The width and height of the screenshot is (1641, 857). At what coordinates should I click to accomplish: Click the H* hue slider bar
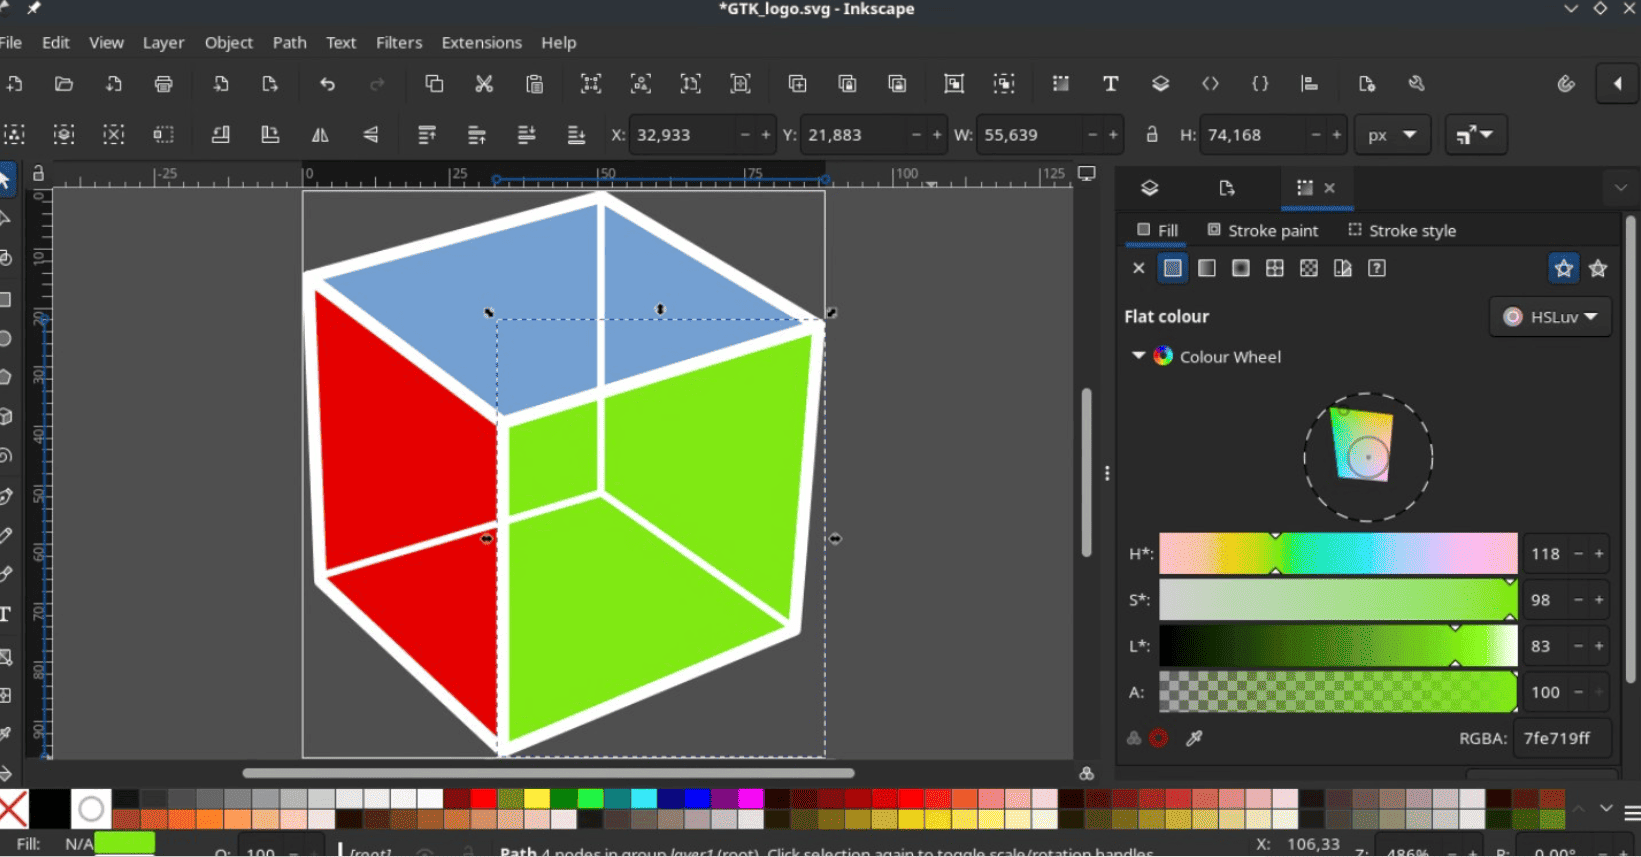click(1337, 554)
